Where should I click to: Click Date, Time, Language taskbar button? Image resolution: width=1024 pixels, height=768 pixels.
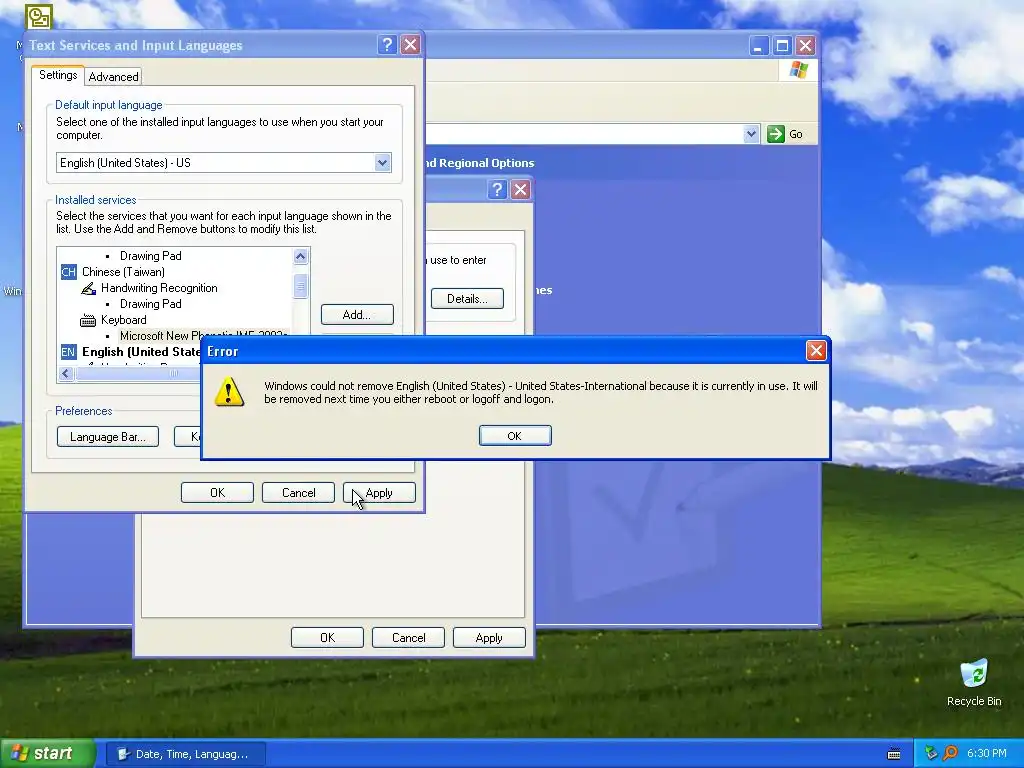(185, 754)
